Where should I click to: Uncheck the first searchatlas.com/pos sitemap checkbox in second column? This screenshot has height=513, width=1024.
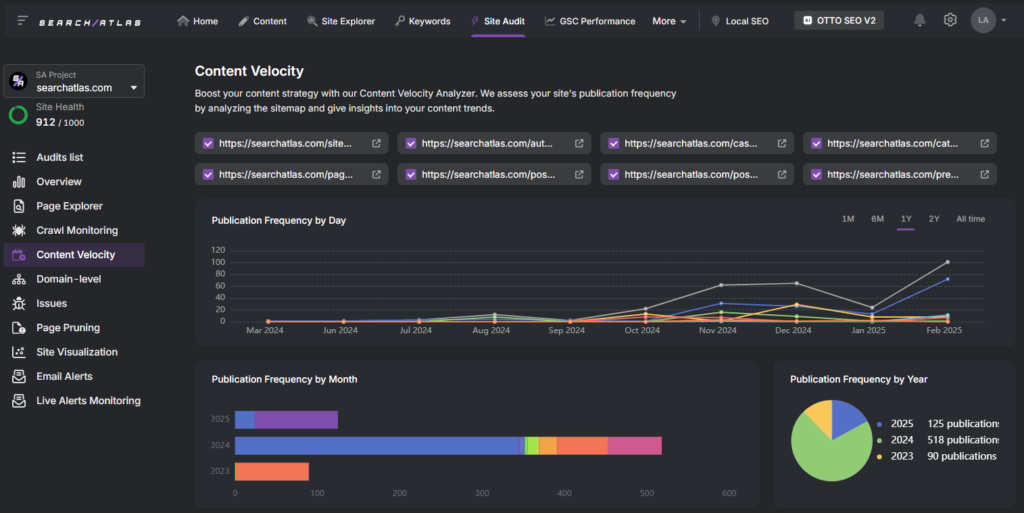[x=411, y=174]
